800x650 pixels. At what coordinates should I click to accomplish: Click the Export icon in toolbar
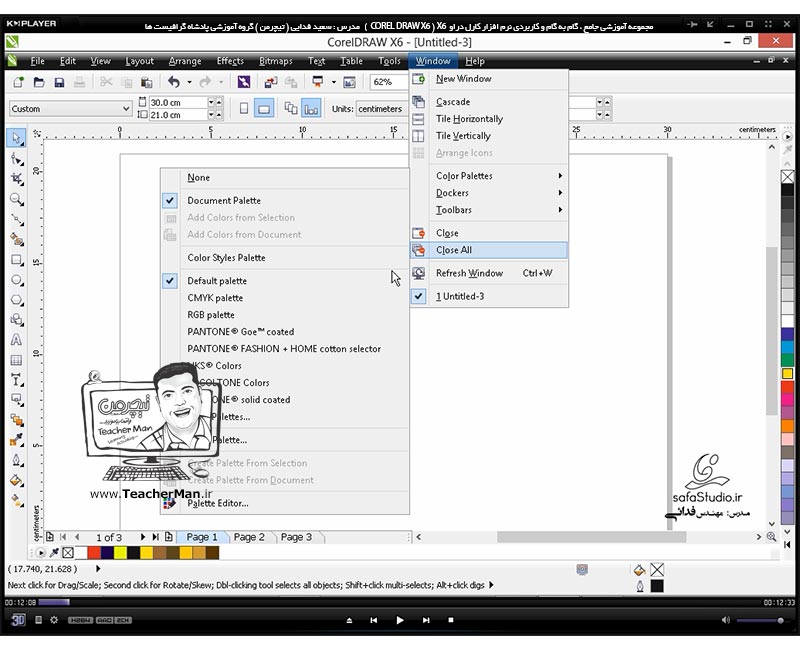click(291, 82)
